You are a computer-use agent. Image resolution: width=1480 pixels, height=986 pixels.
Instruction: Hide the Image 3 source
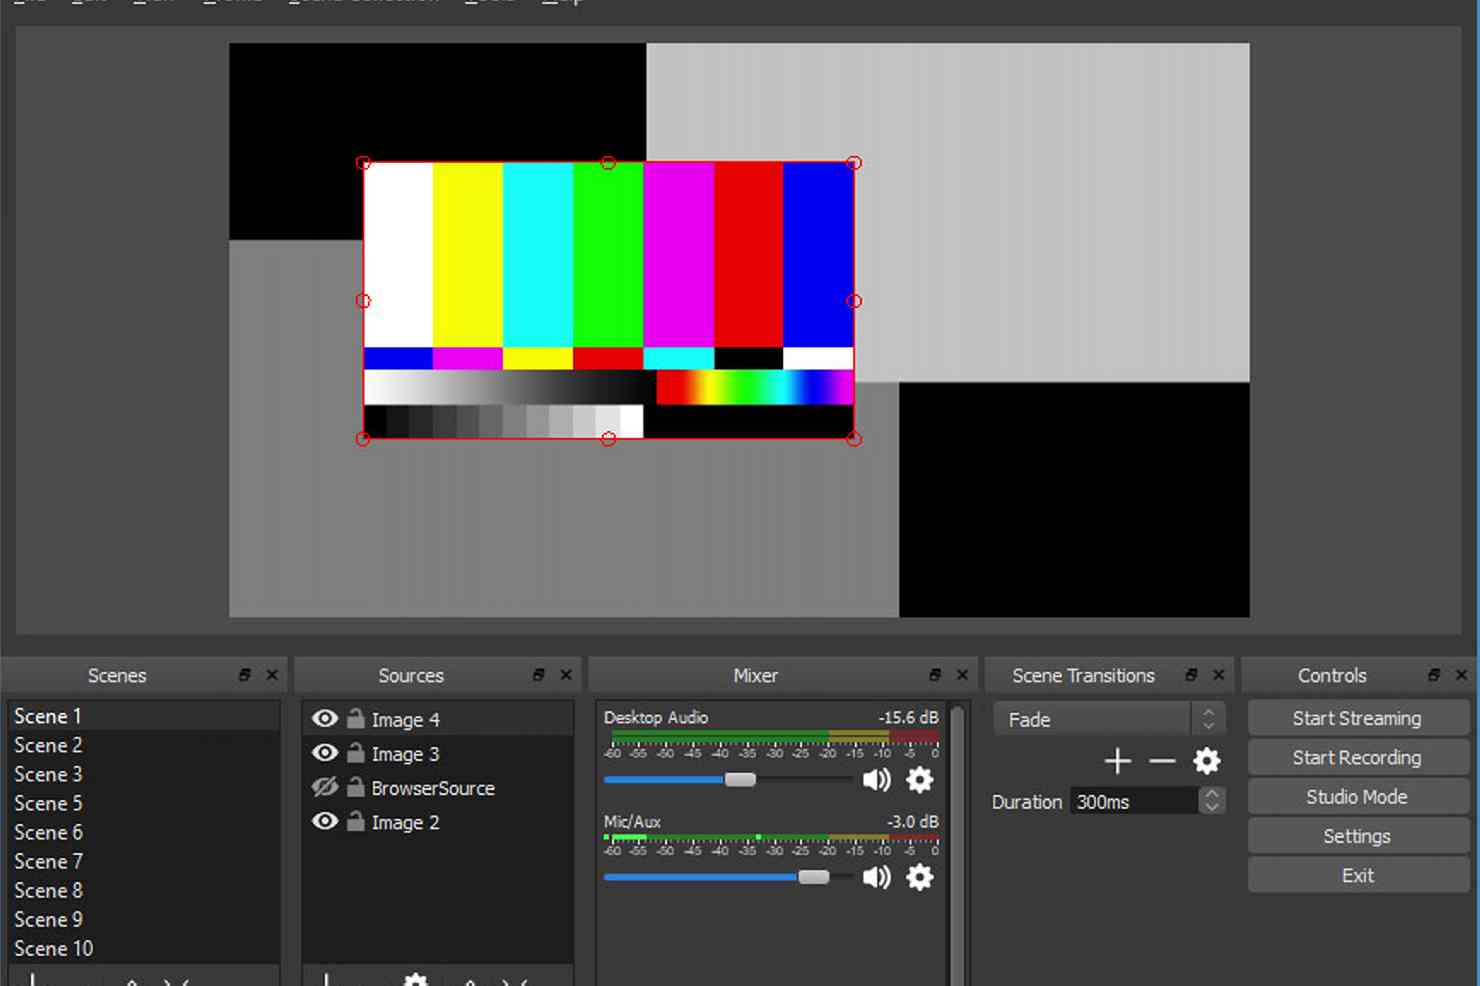[x=325, y=752]
